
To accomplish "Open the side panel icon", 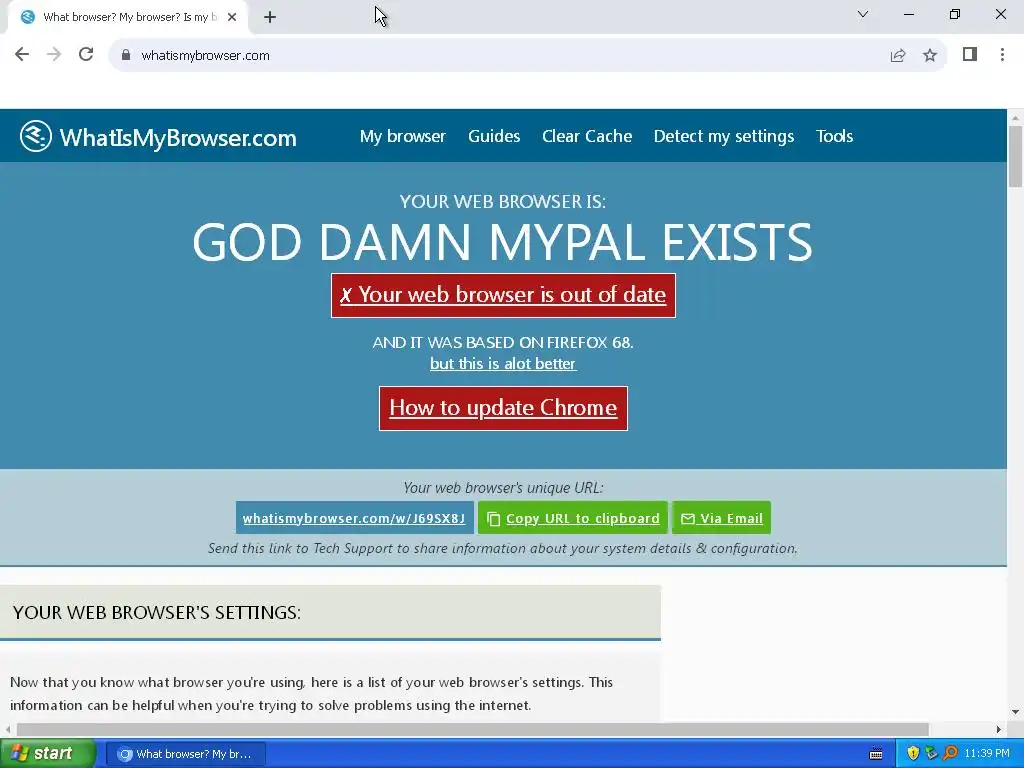I will (970, 54).
